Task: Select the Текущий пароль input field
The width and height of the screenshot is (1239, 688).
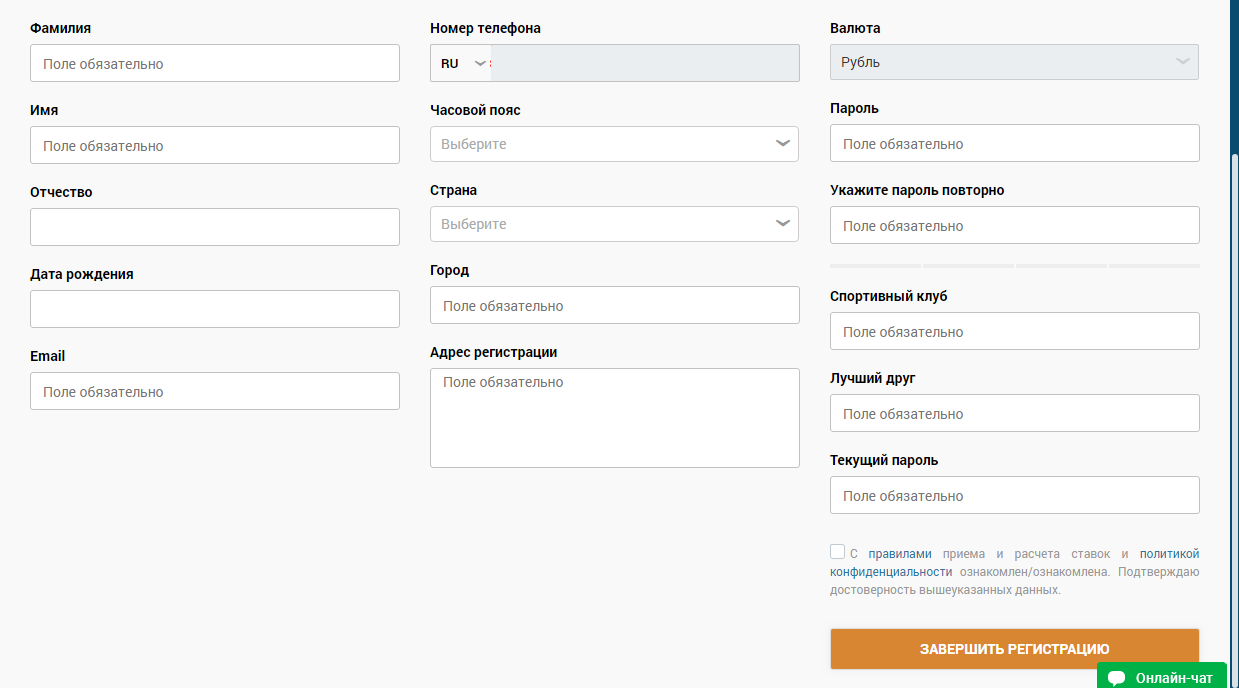Action: click(1015, 495)
